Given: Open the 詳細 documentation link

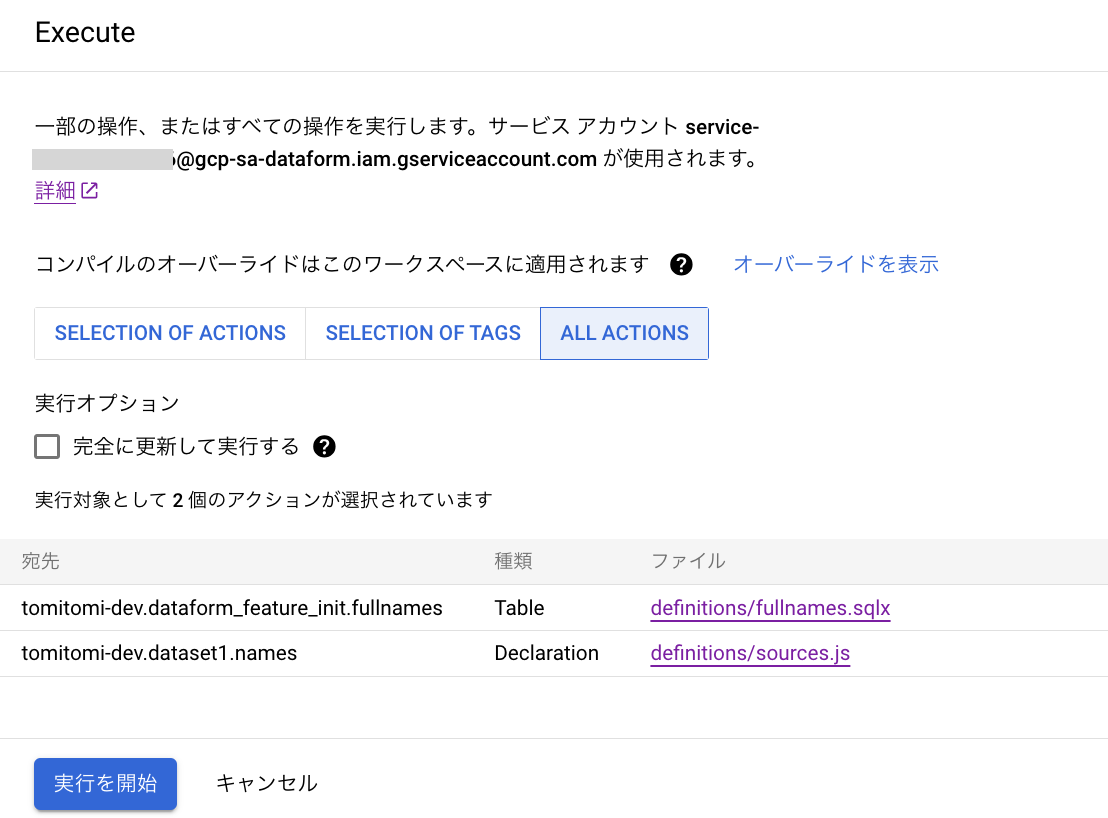Looking at the screenshot, I should (52, 190).
